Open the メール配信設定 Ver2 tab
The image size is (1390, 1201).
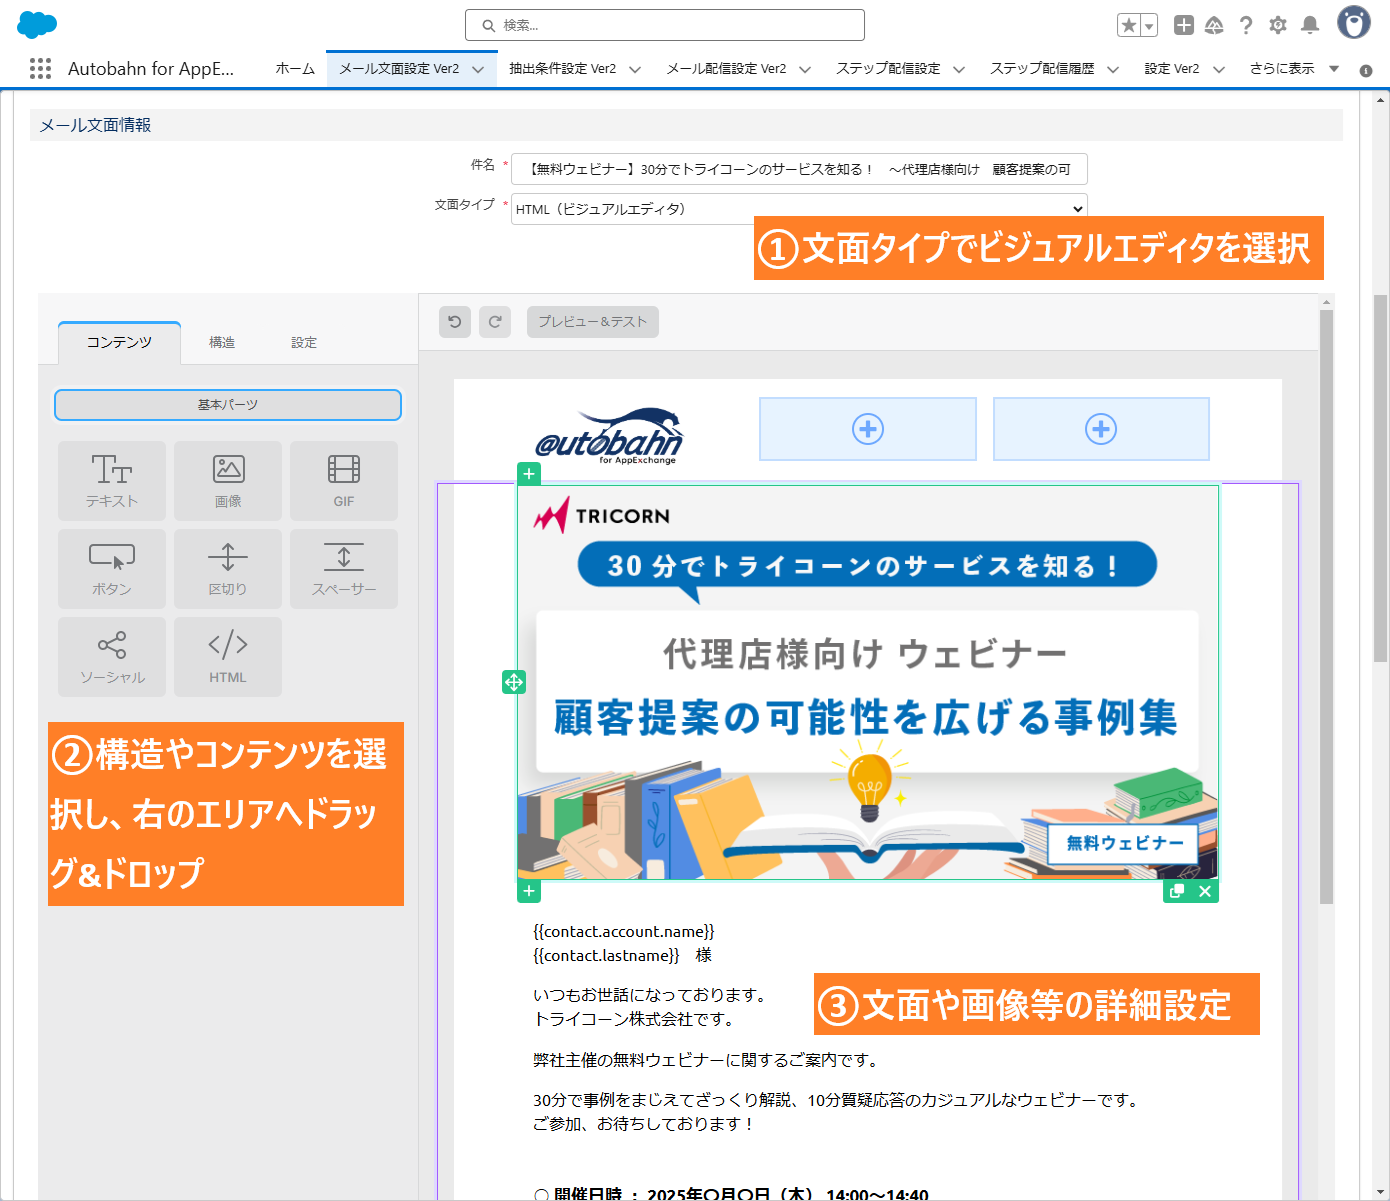[x=727, y=69]
